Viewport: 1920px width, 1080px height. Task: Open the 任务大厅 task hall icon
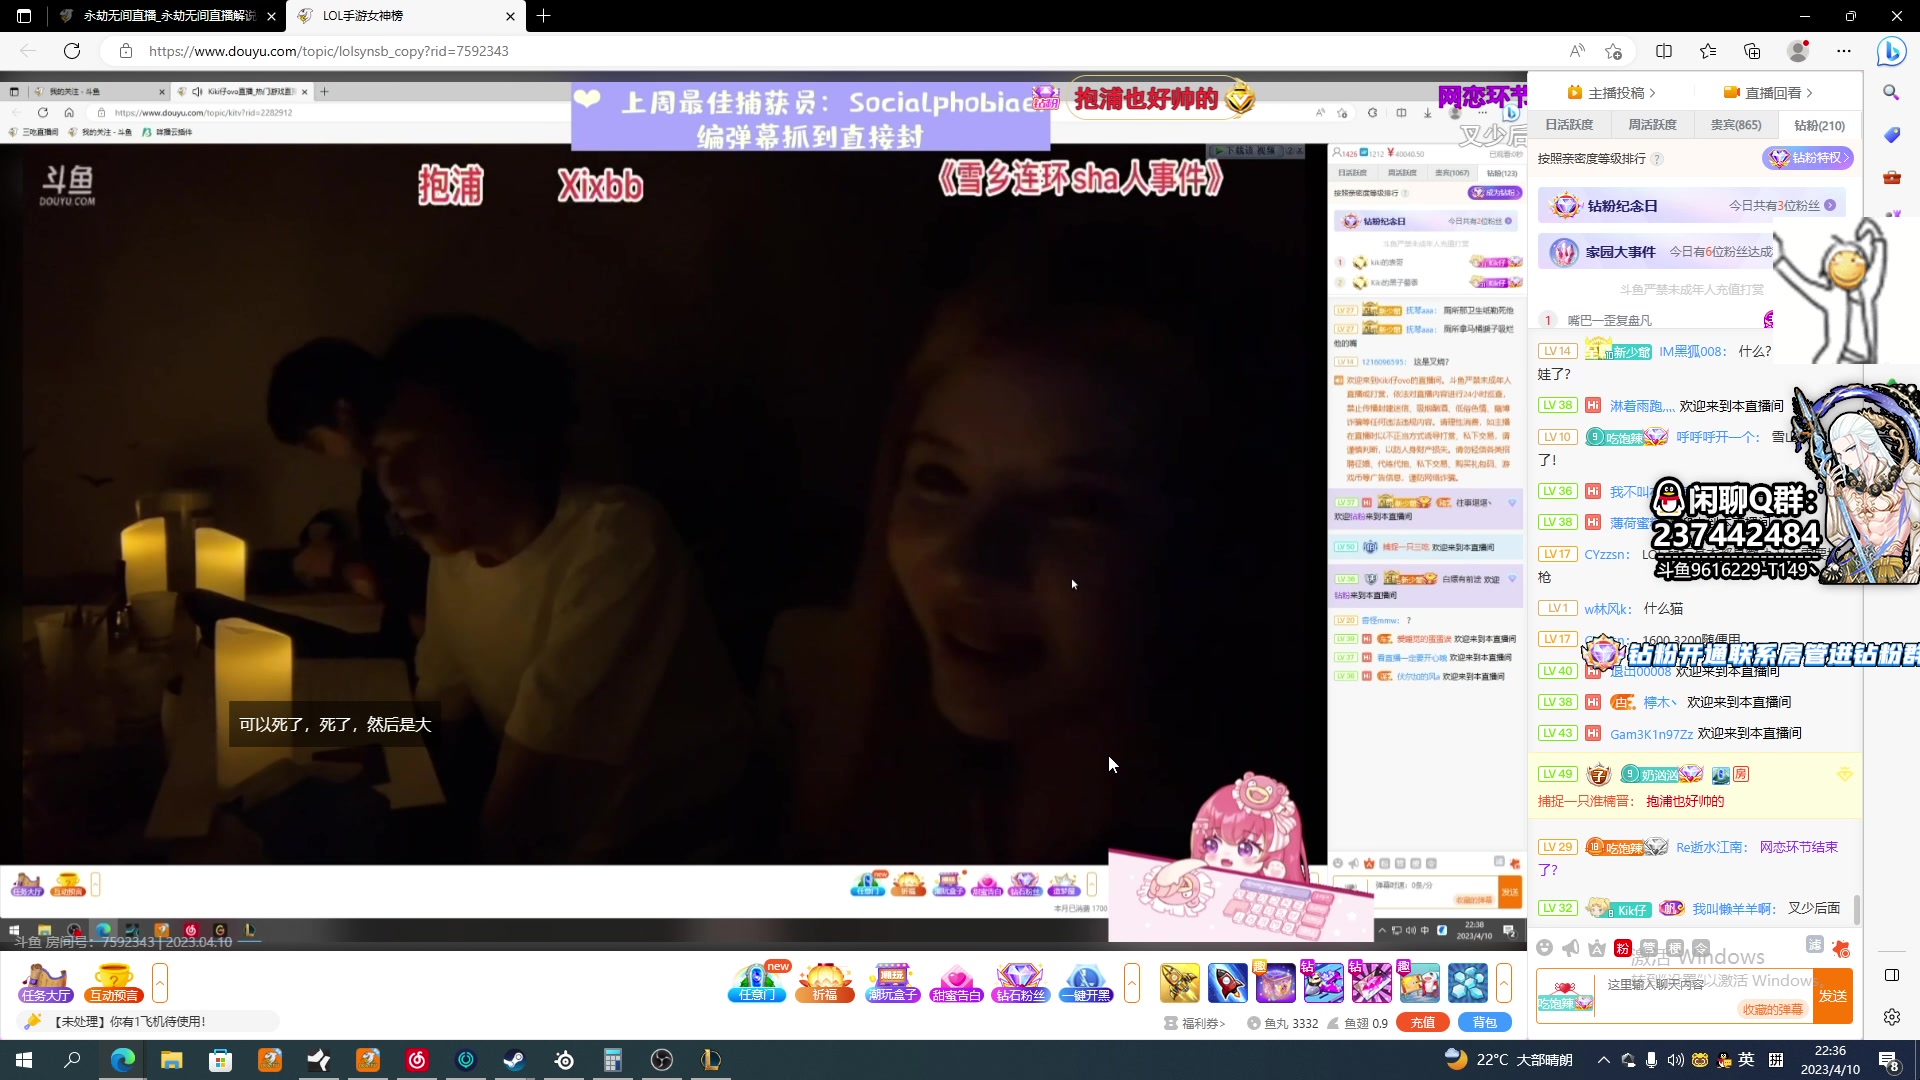pyautogui.click(x=45, y=982)
